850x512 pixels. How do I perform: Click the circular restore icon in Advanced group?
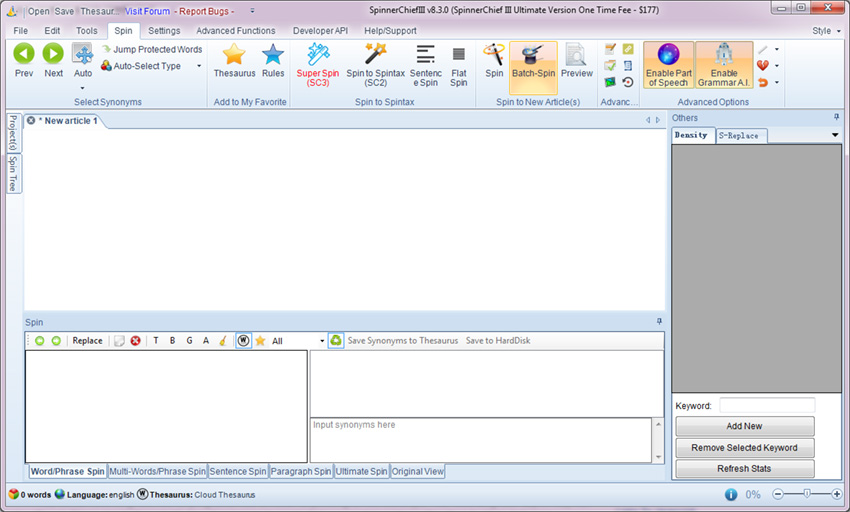point(628,82)
